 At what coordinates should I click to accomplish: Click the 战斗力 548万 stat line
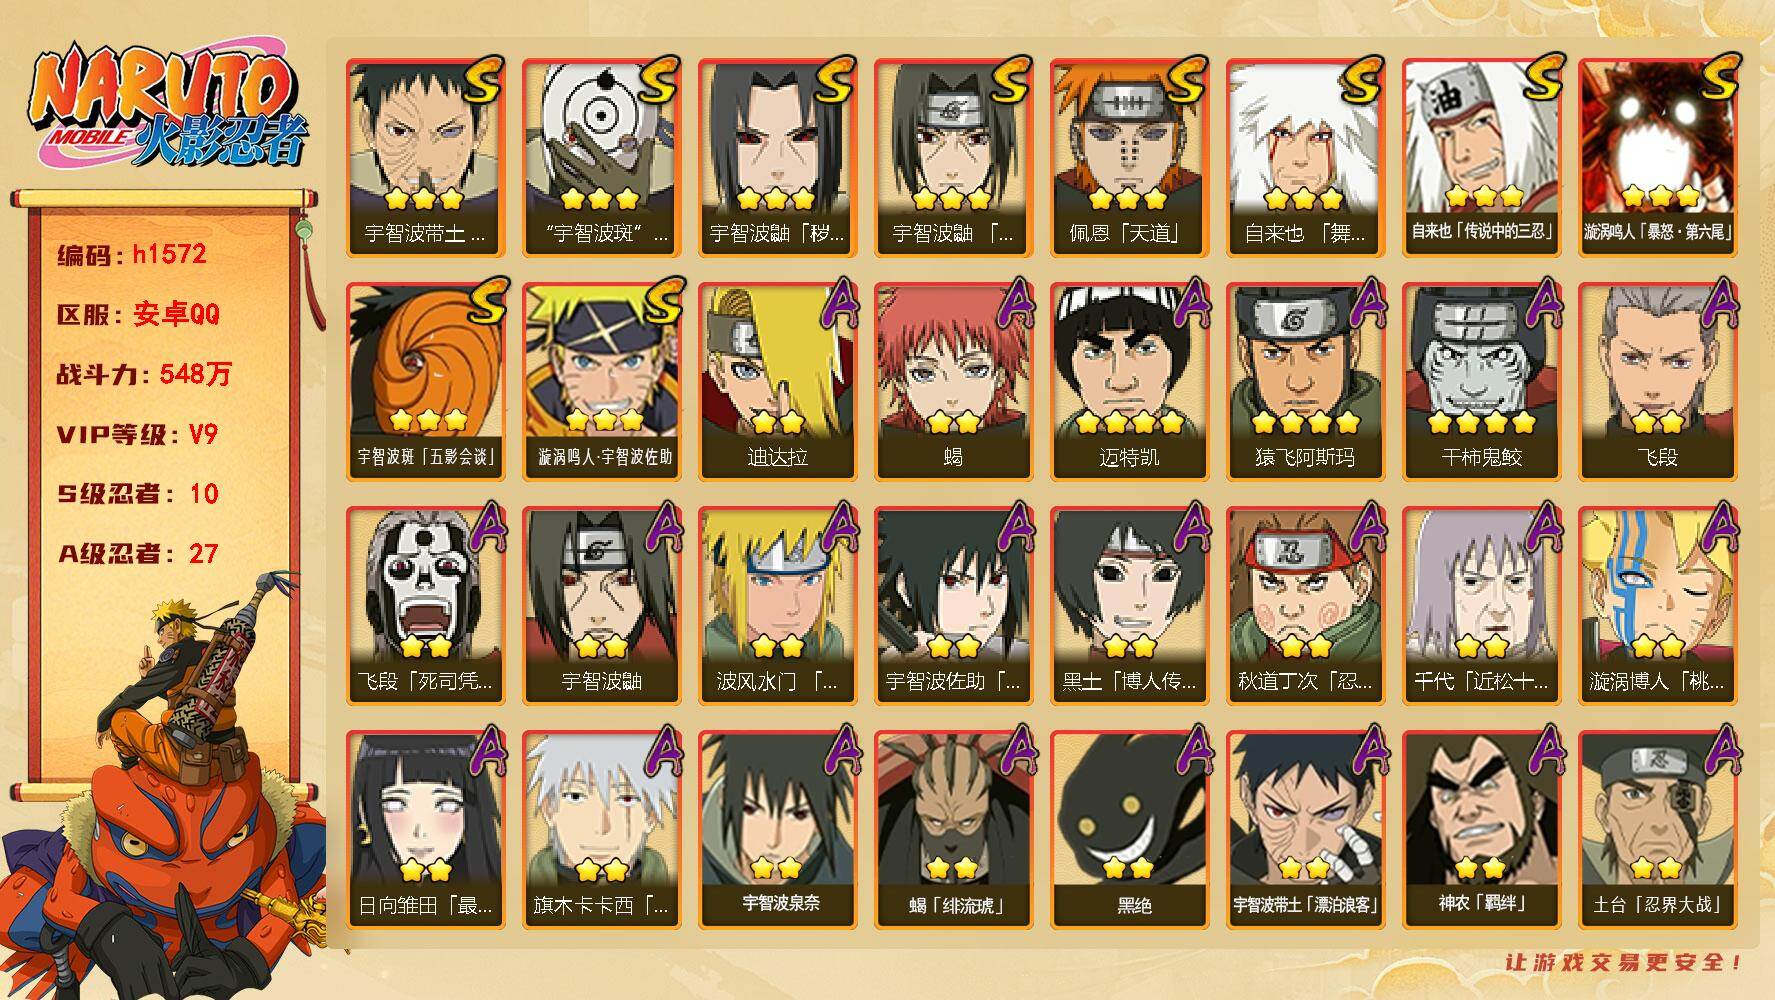click(x=144, y=375)
